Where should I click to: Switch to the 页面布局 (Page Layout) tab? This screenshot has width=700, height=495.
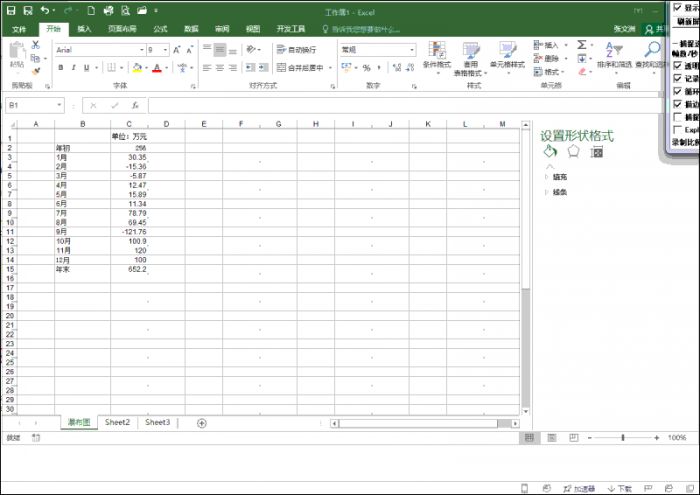coord(122,29)
